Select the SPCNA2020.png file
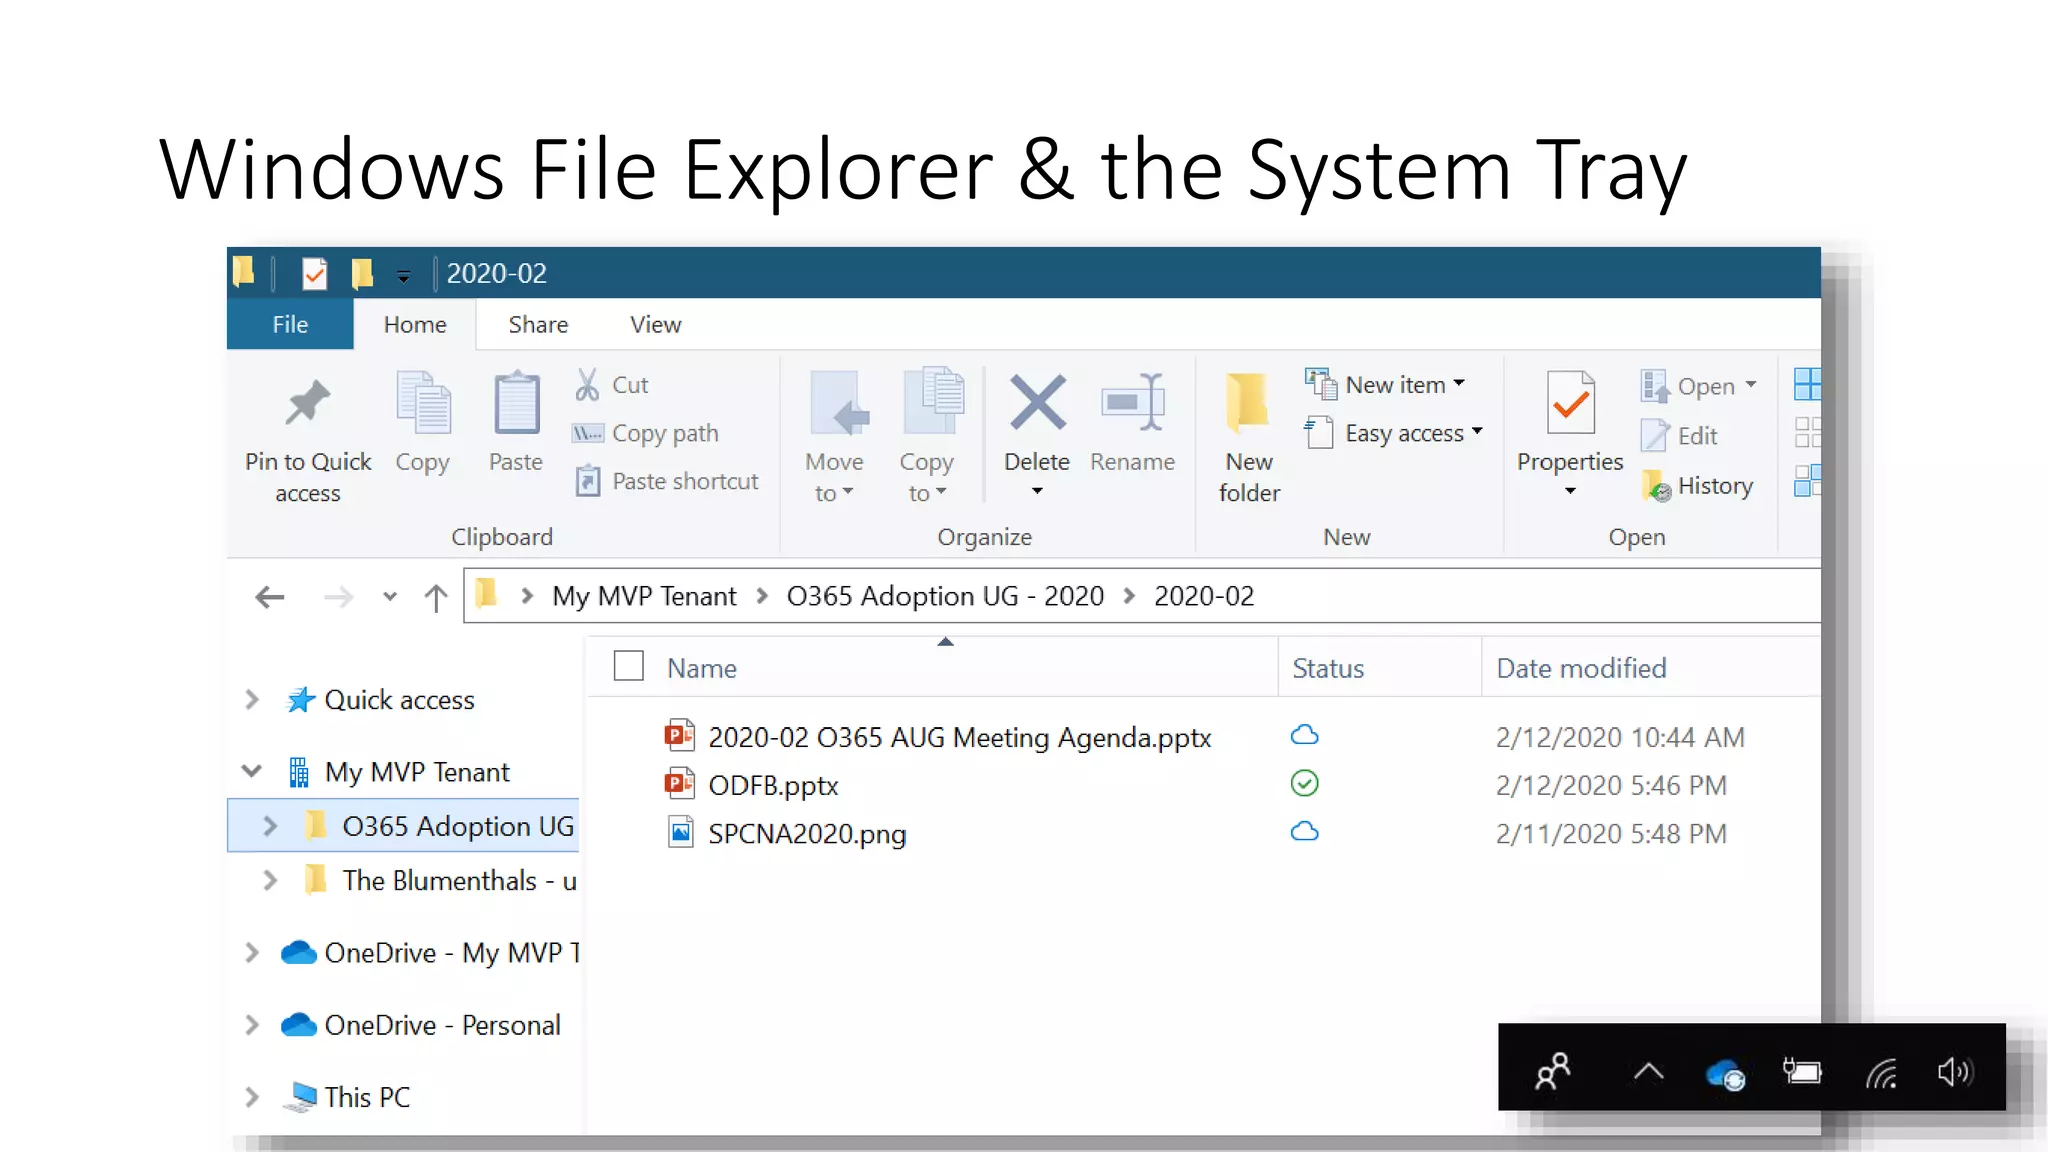Image resolution: width=2048 pixels, height=1152 pixels. point(786,833)
